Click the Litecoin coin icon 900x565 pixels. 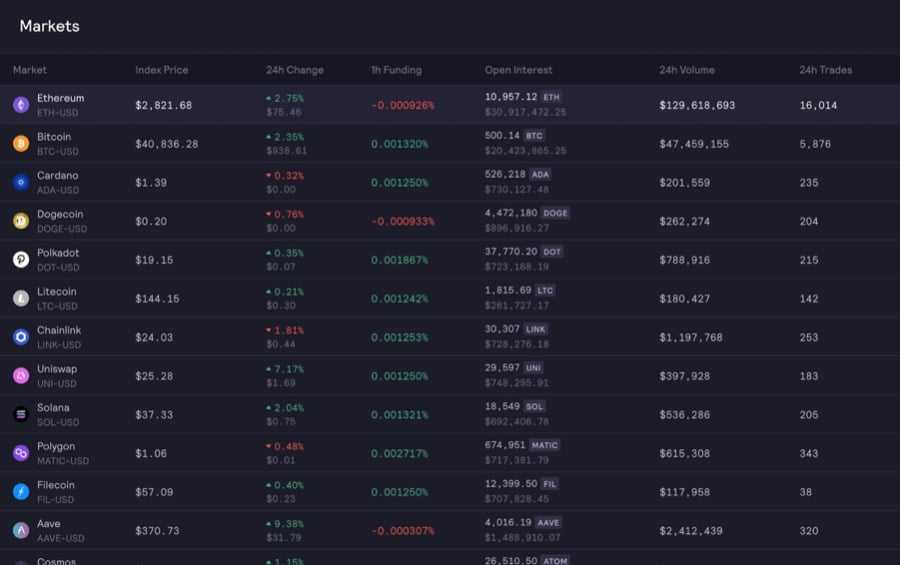point(21,298)
